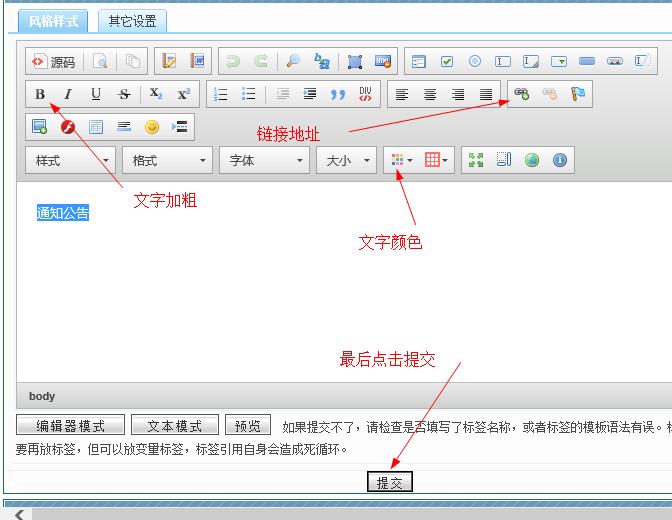
Task: Open the 其它设置 tab
Action: point(132,20)
